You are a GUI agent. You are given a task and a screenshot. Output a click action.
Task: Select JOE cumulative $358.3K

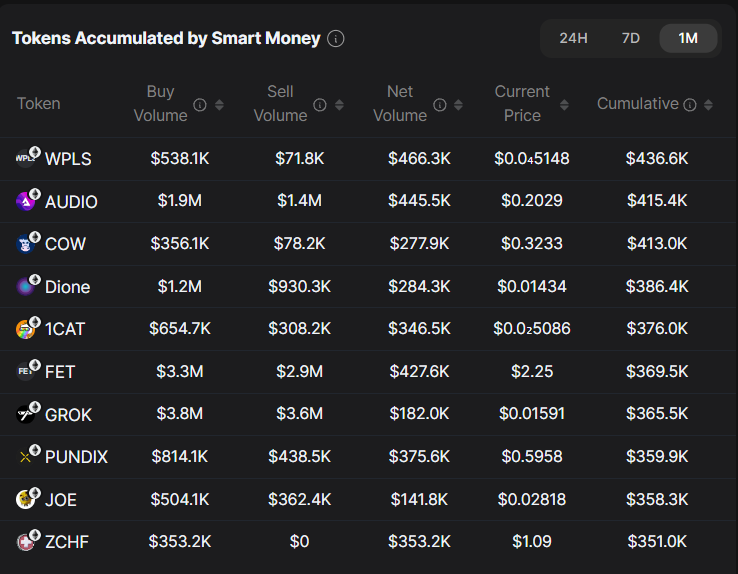click(657, 500)
